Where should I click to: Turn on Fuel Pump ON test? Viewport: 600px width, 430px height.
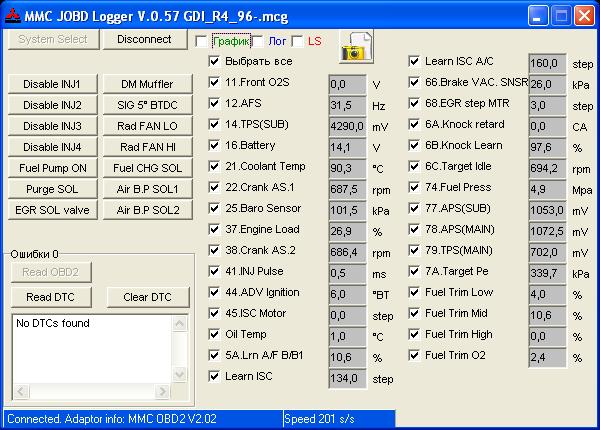coord(52,168)
